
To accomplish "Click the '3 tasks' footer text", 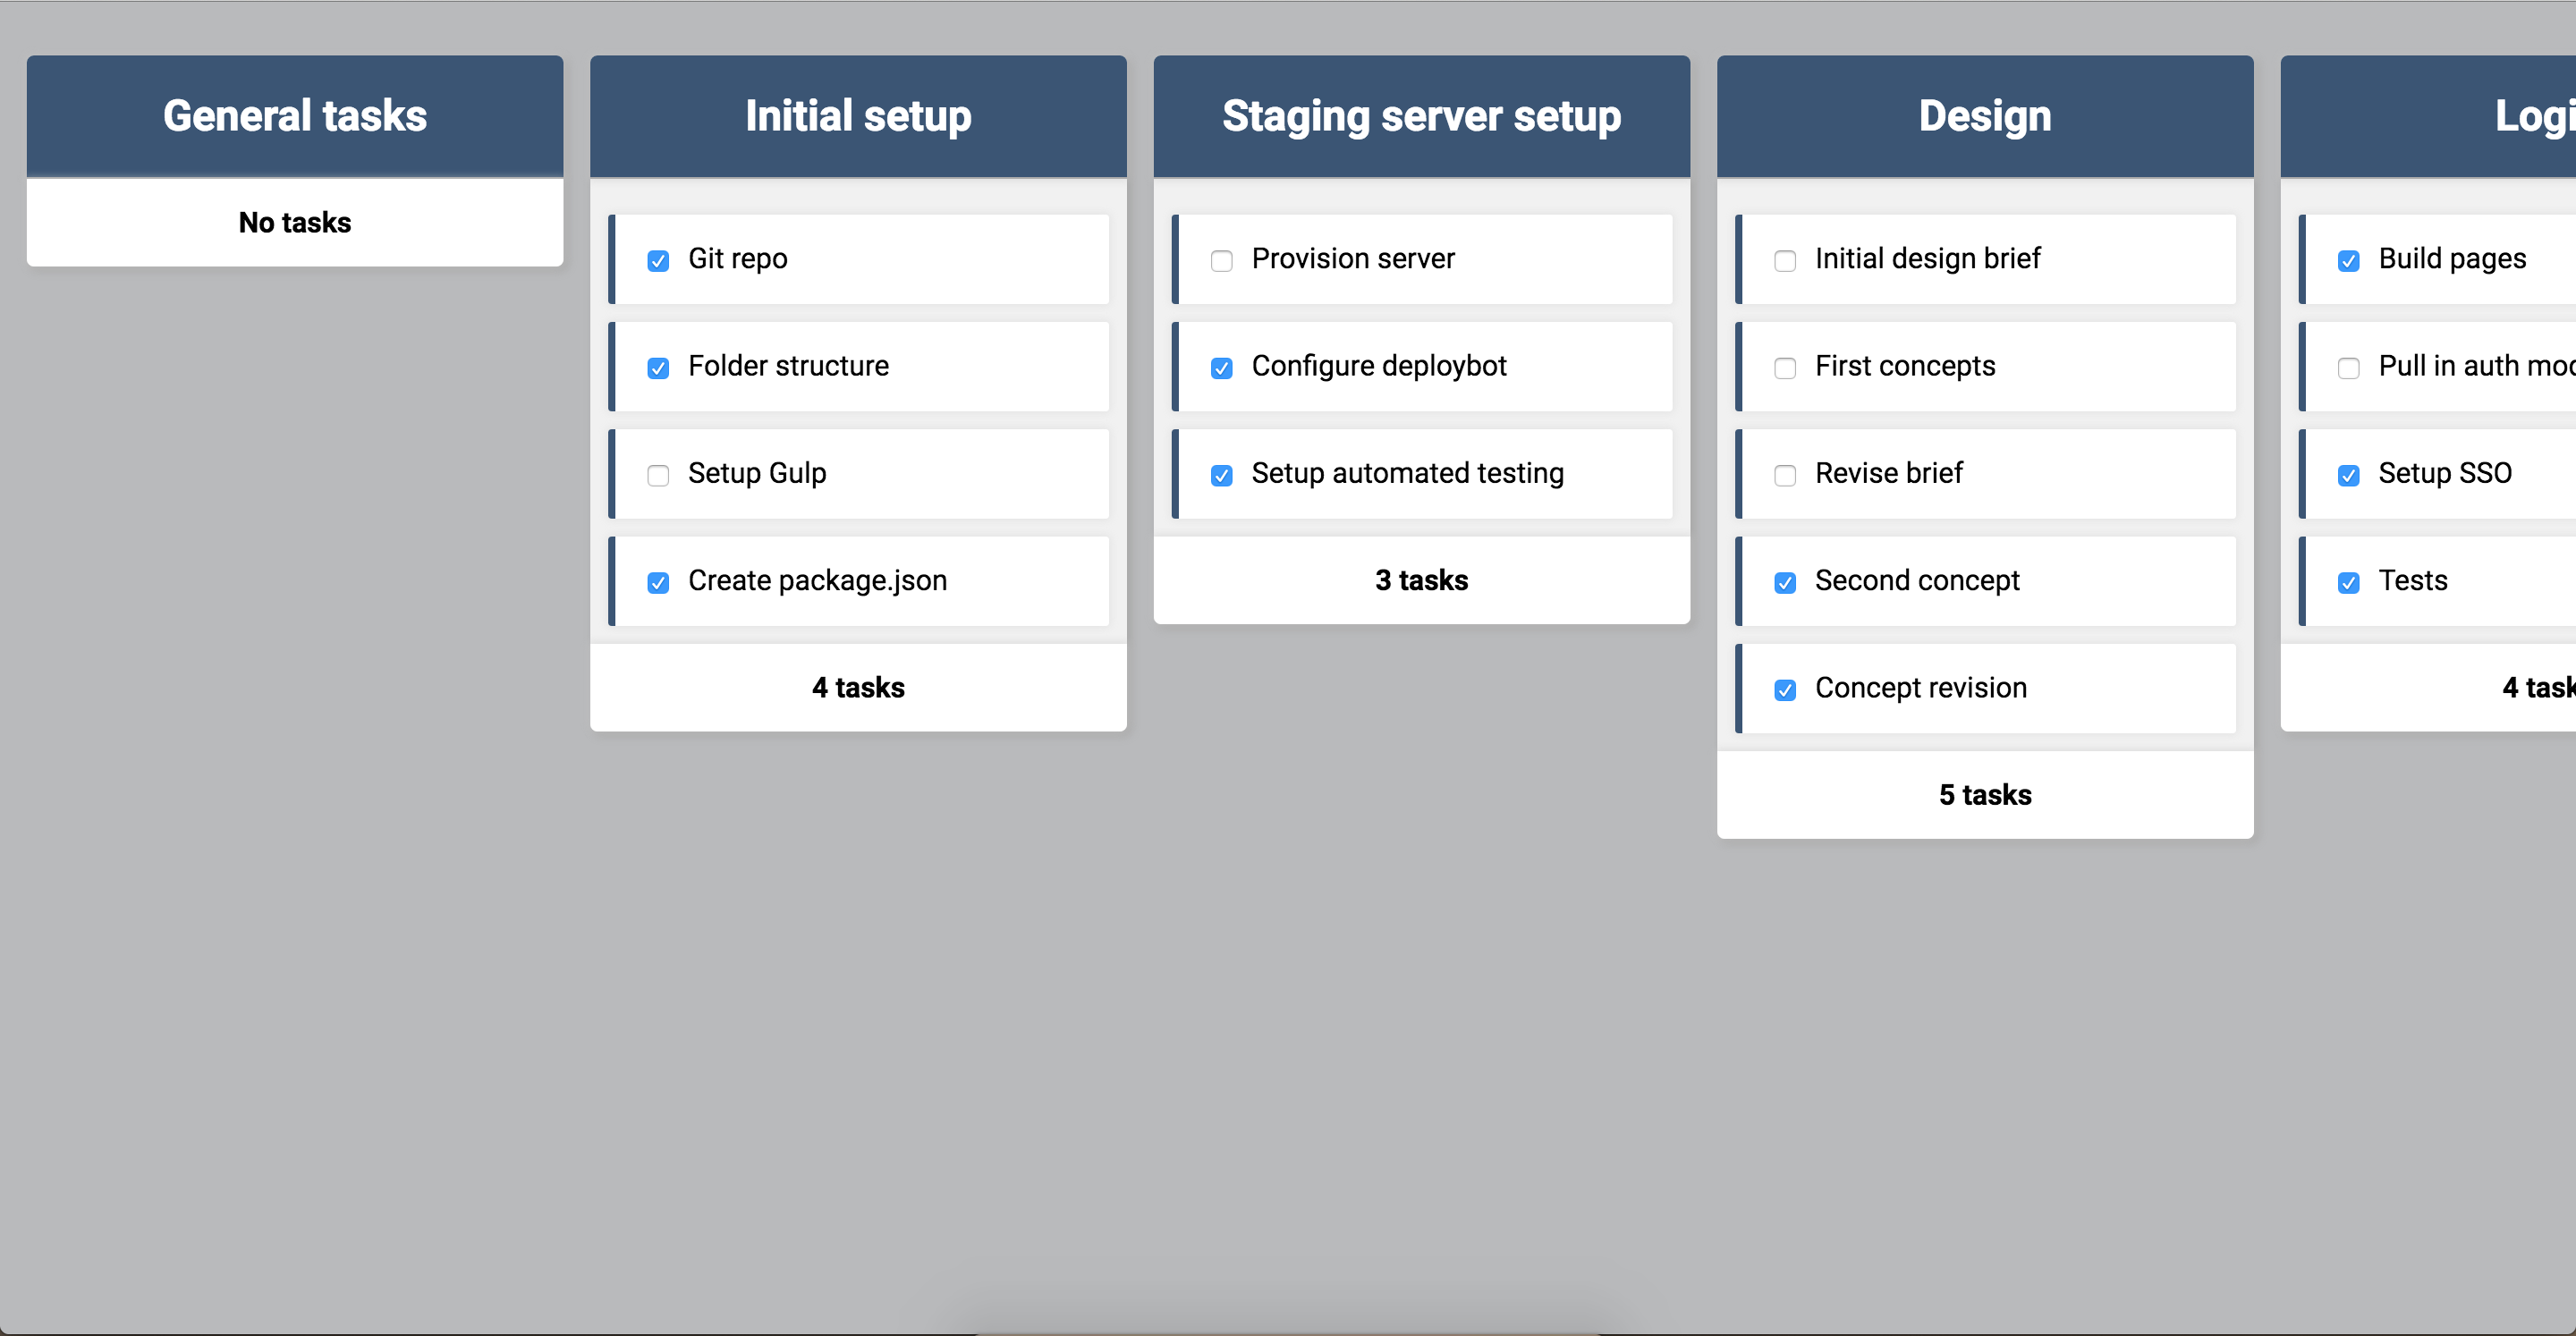I will pyautogui.click(x=1422, y=581).
